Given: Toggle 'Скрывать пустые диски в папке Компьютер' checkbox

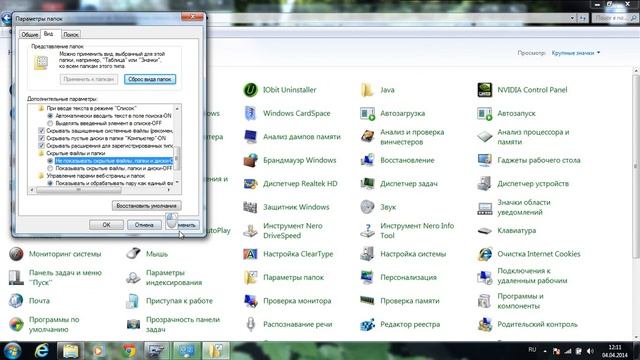Looking at the screenshot, I should point(41,138).
